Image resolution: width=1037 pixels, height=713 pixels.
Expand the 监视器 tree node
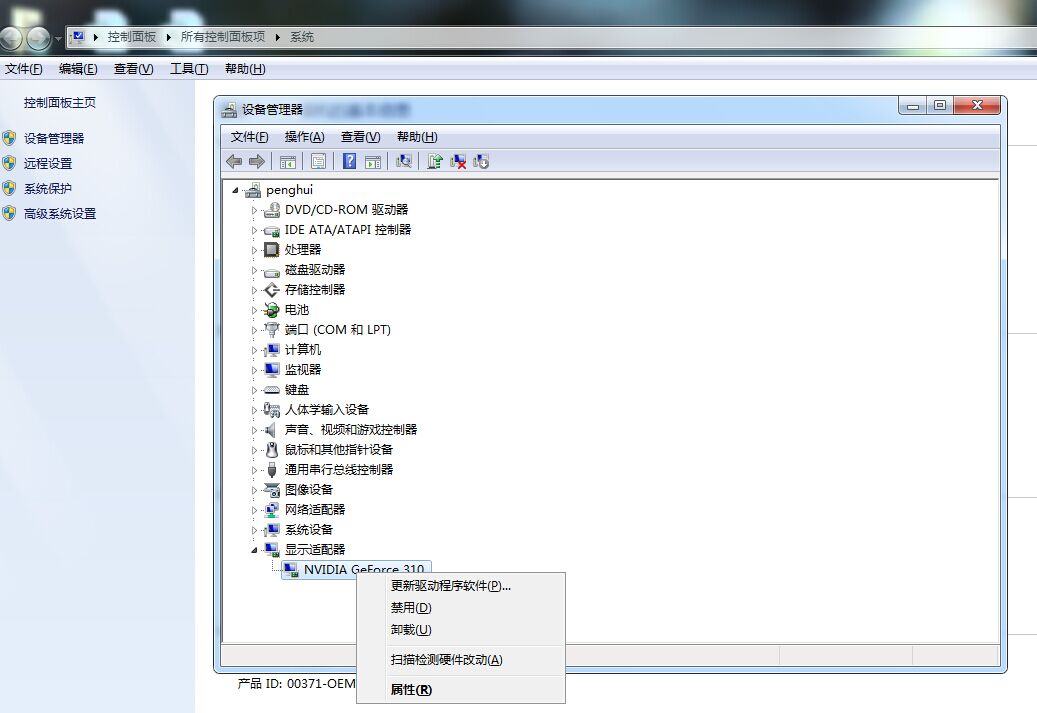254,370
